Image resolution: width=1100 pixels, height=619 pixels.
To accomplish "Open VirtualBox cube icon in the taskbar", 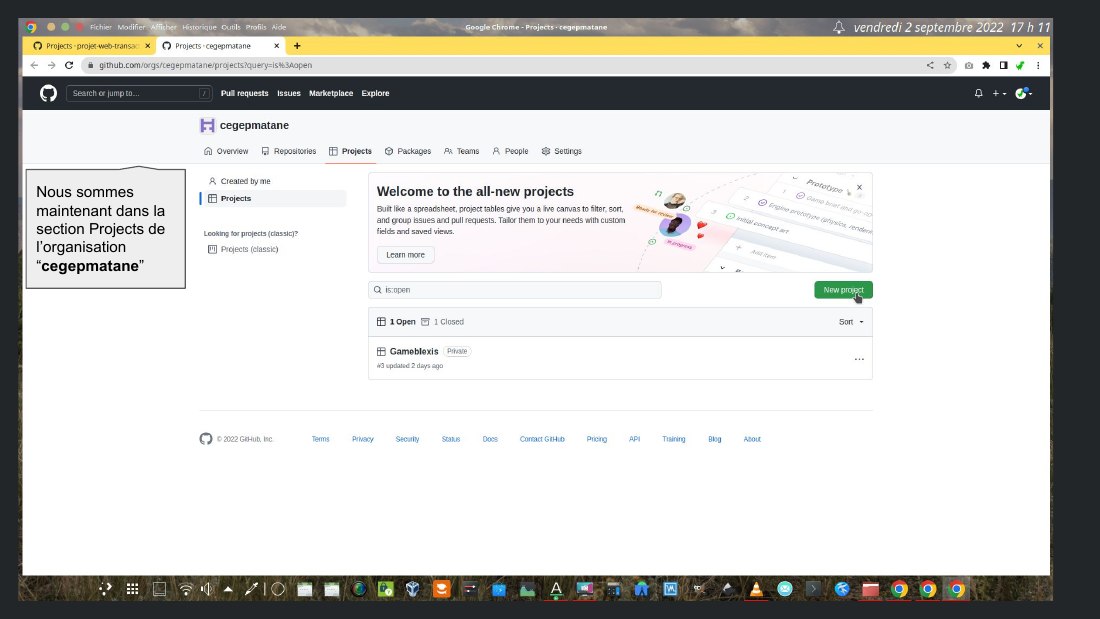I will pos(412,590).
